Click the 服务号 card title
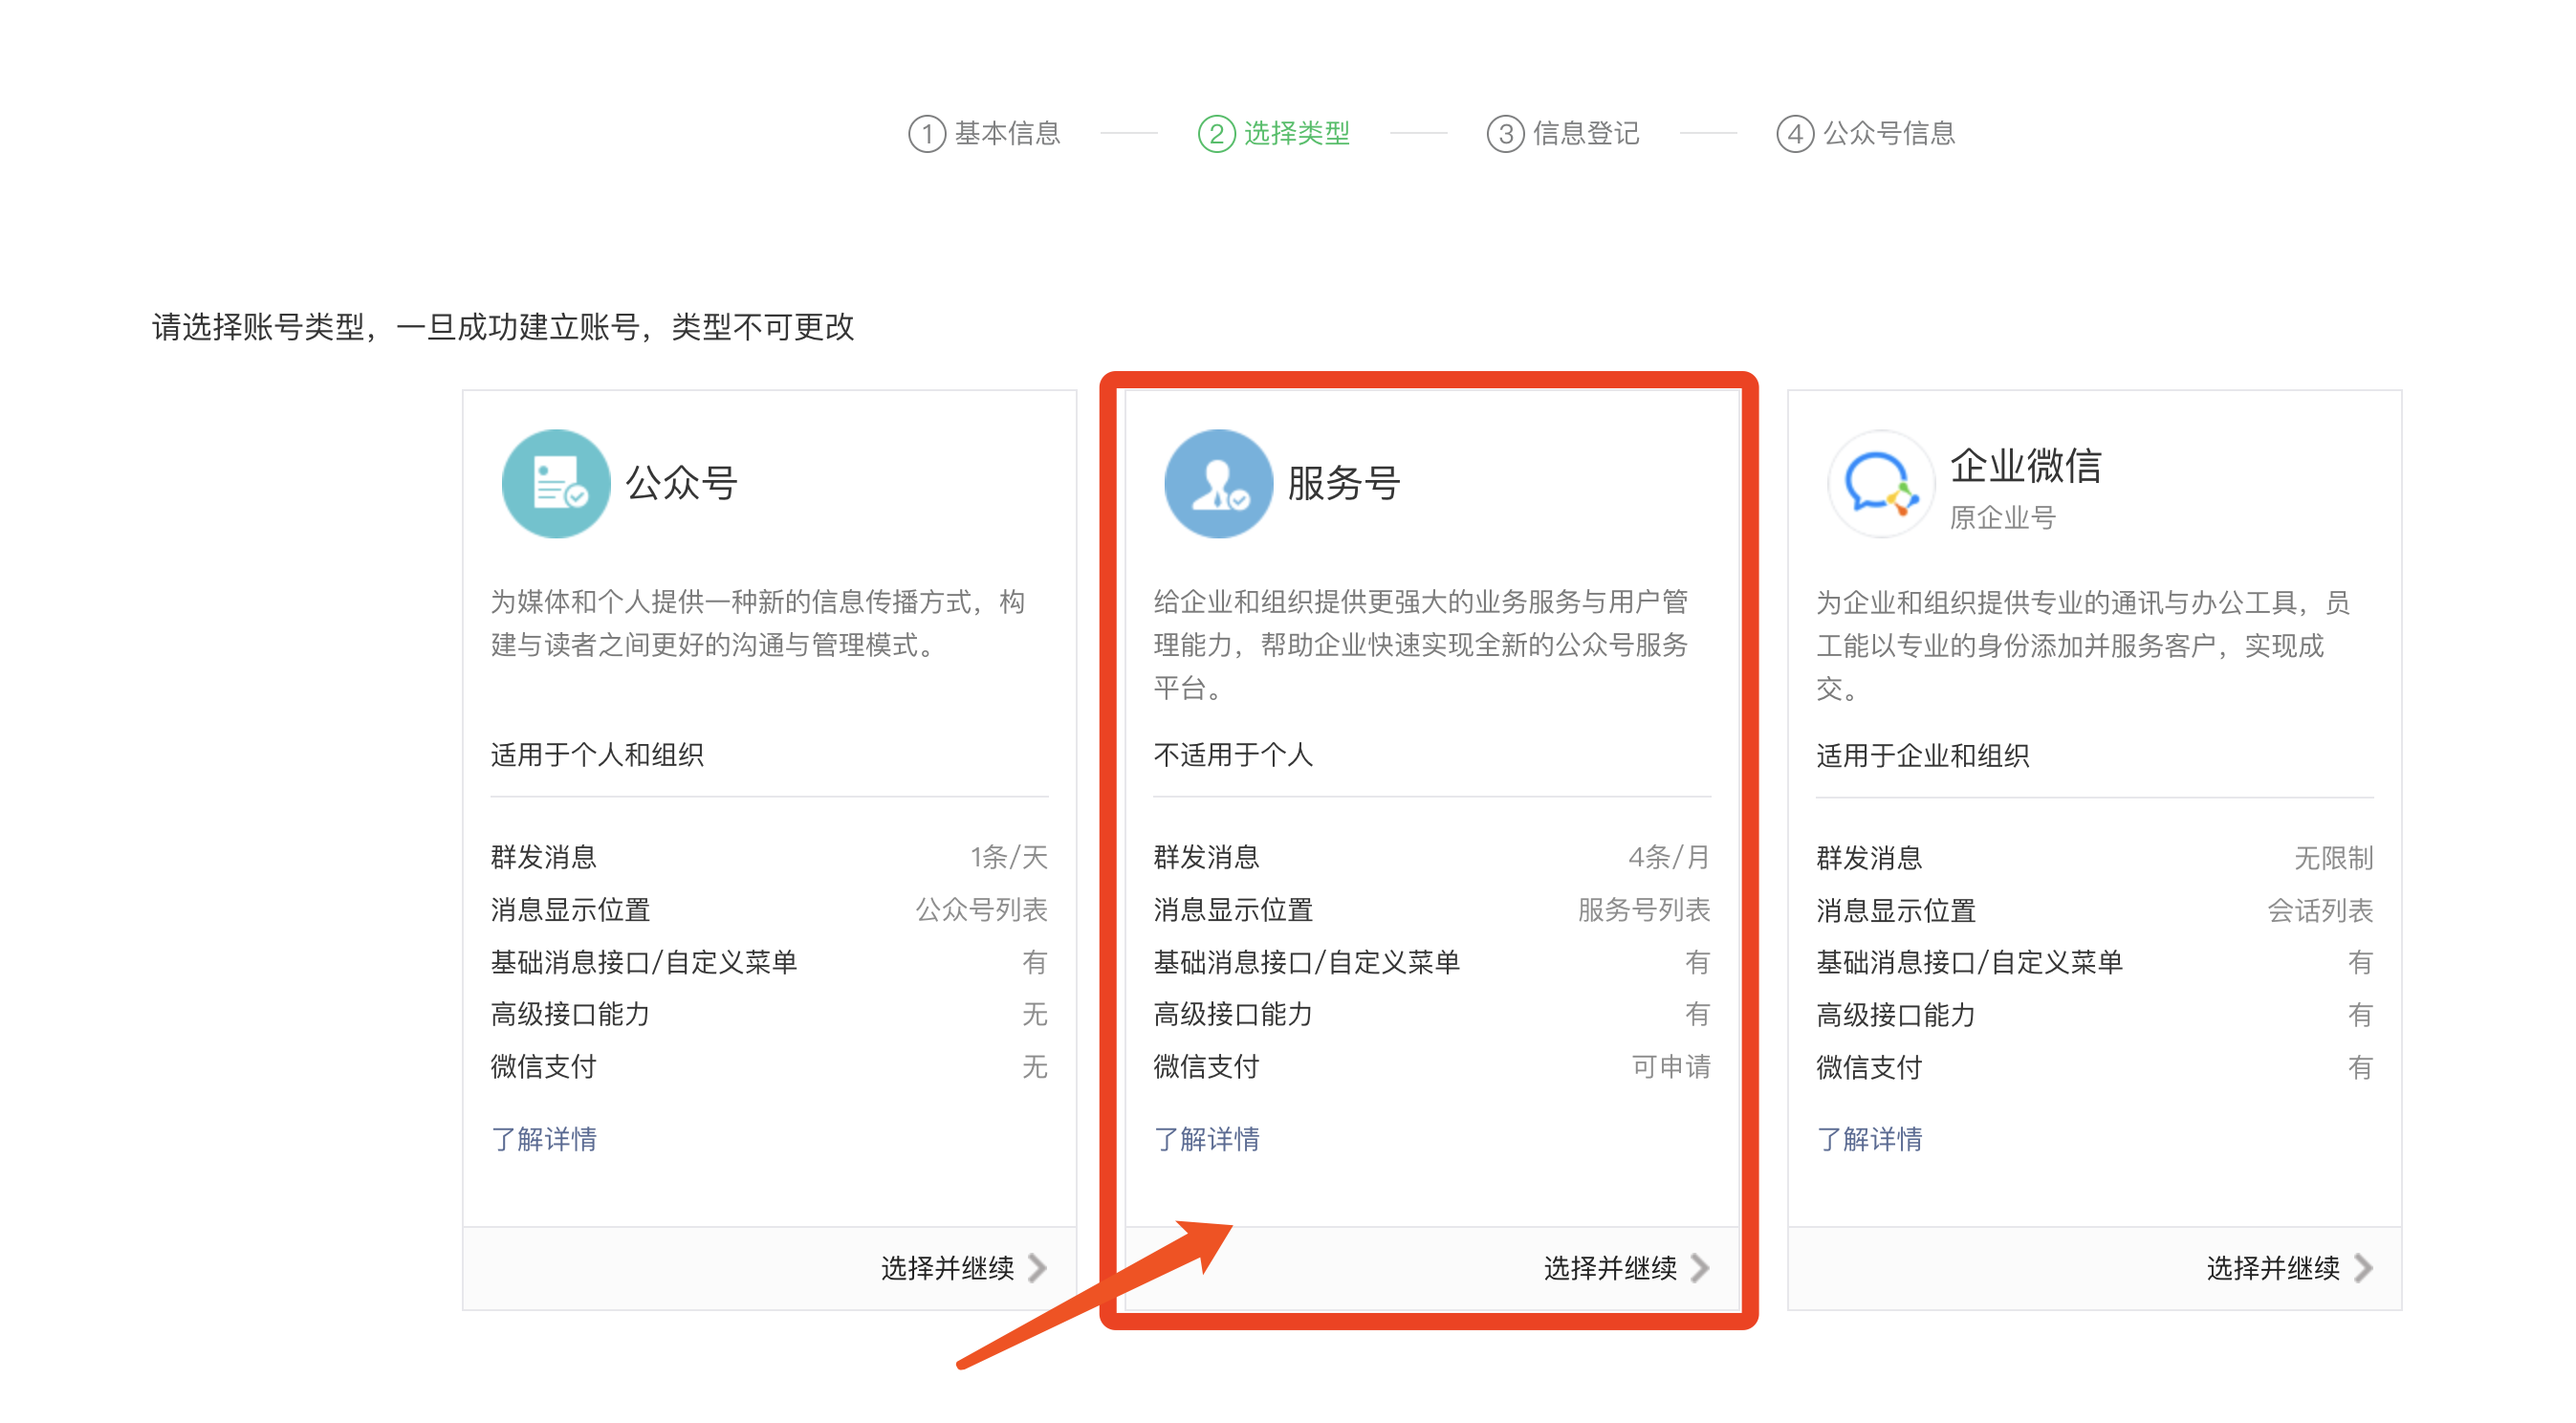 point(1345,484)
